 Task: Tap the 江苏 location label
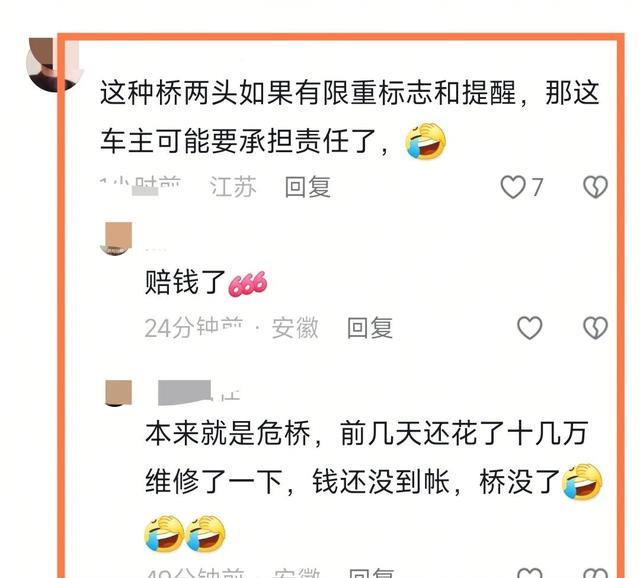tap(233, 187)
